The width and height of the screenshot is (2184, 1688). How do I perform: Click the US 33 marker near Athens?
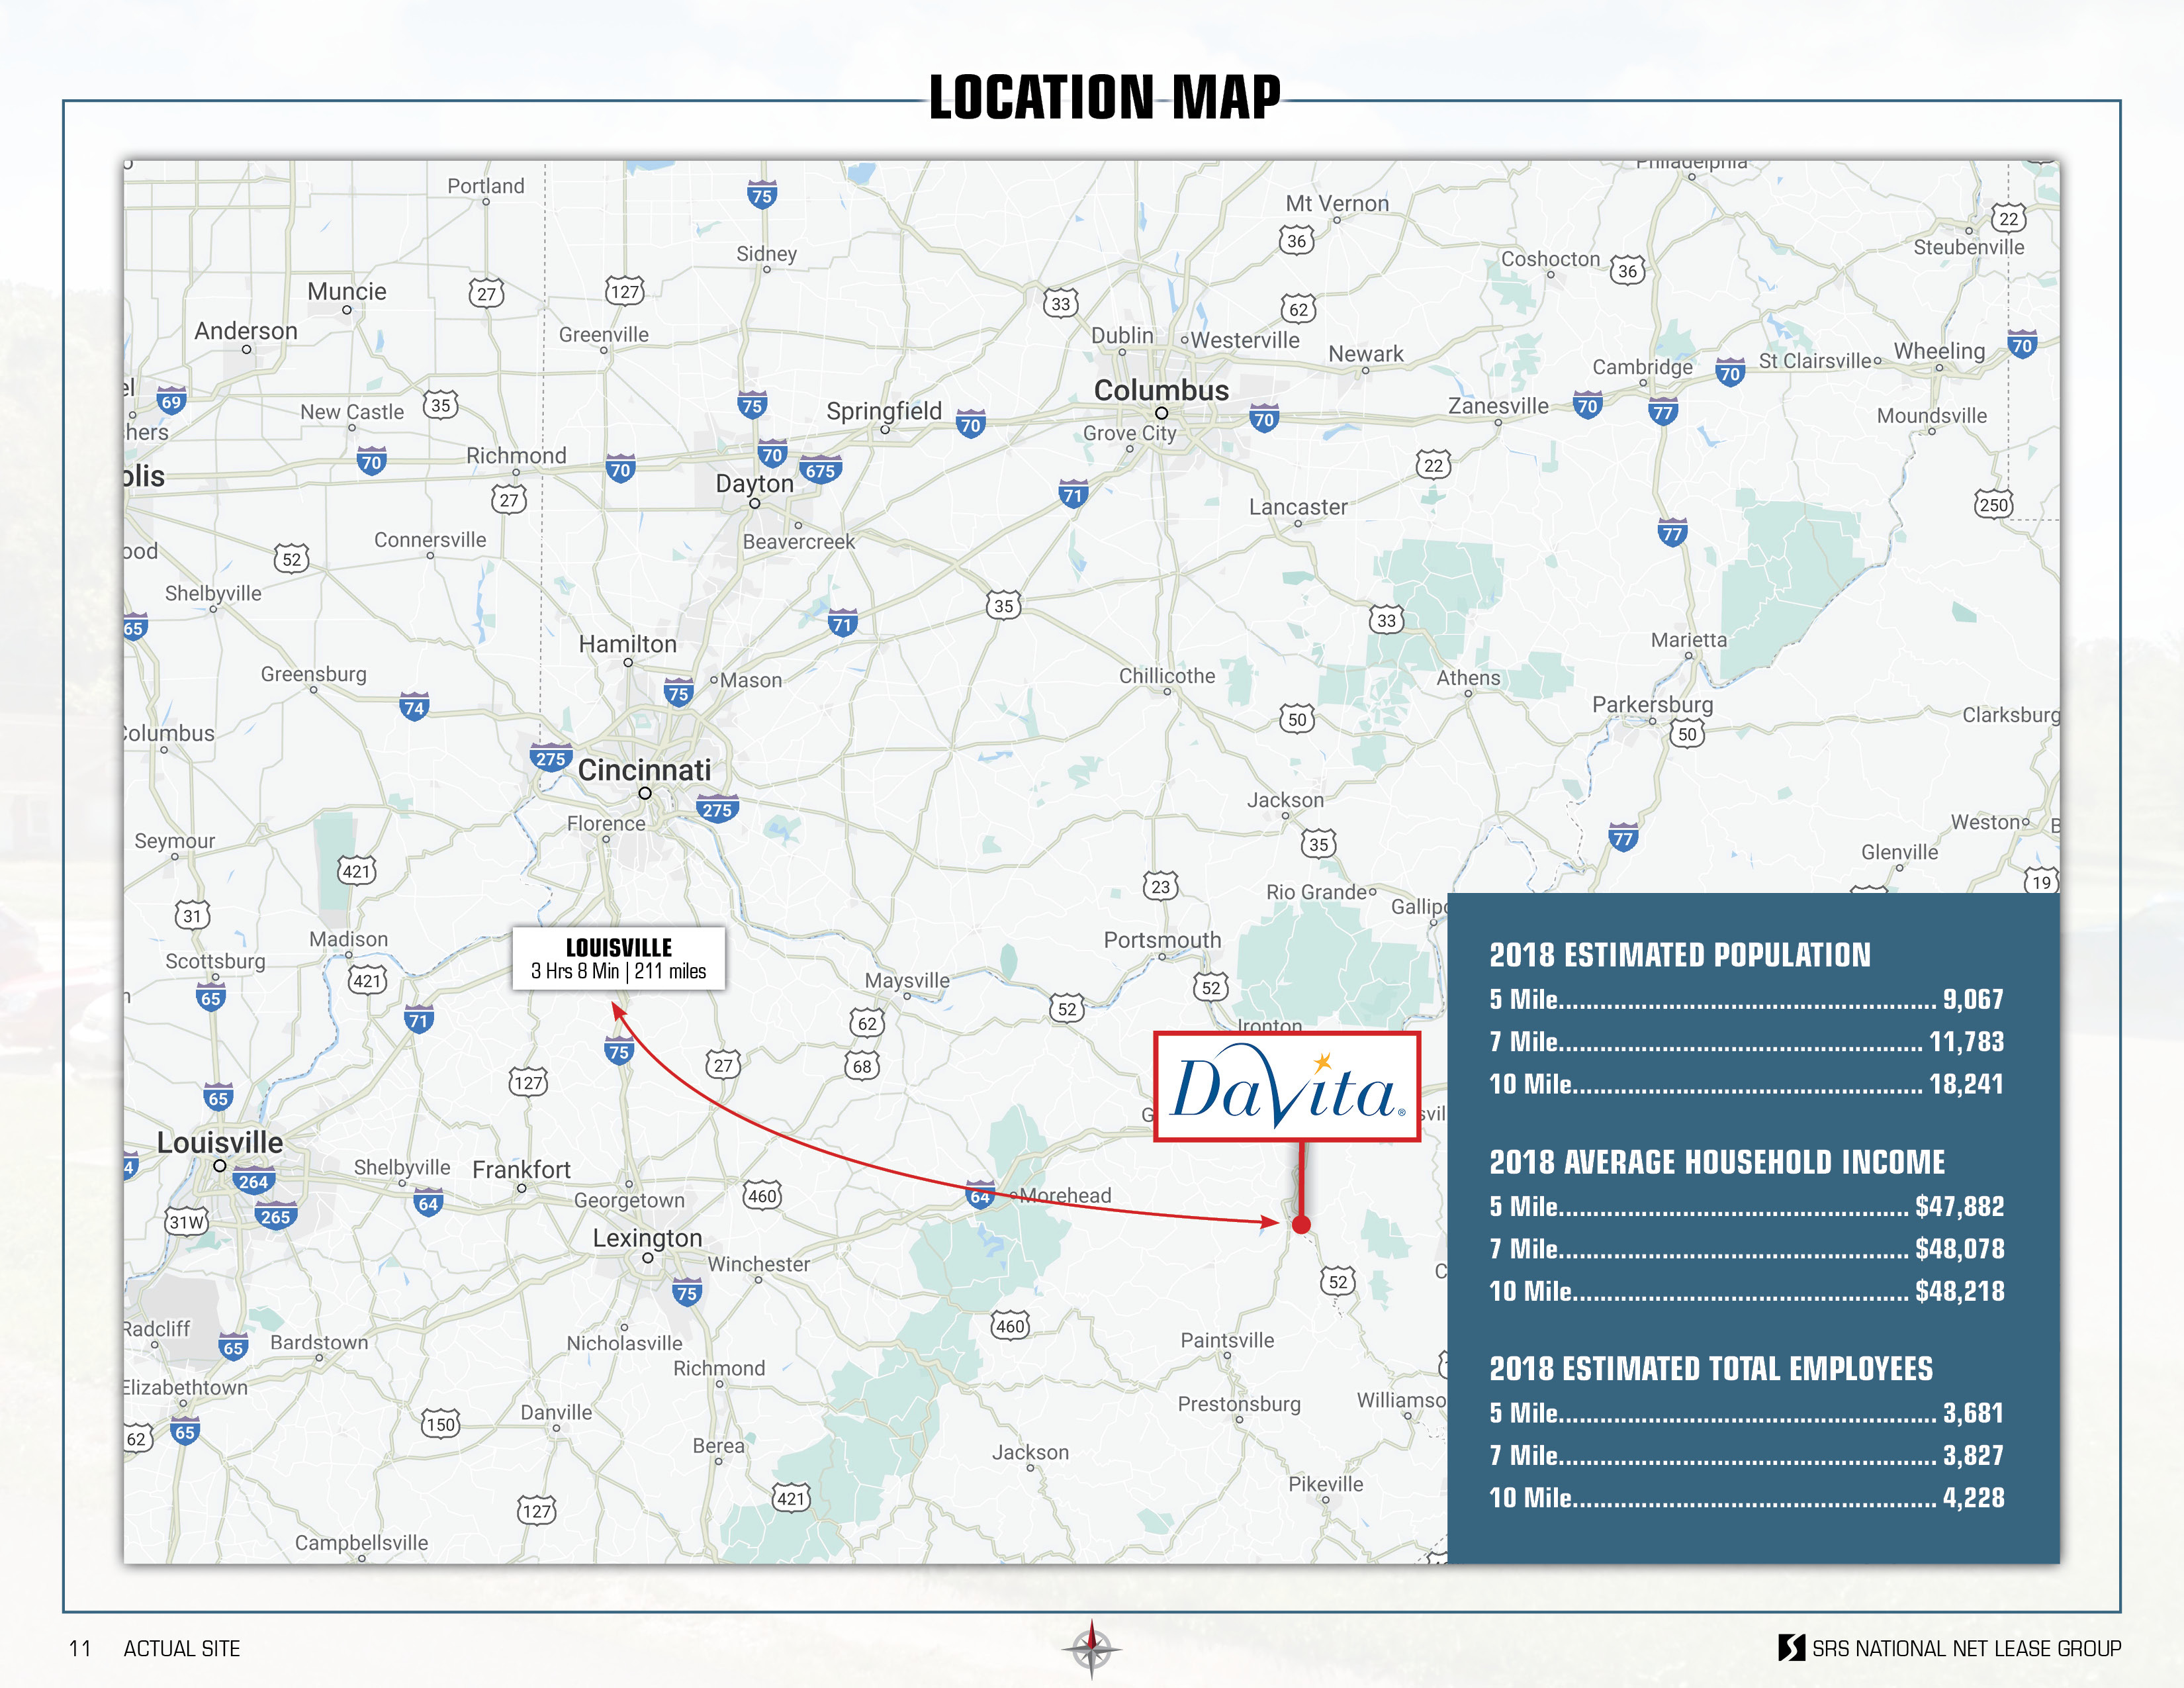coord(1386,620)
